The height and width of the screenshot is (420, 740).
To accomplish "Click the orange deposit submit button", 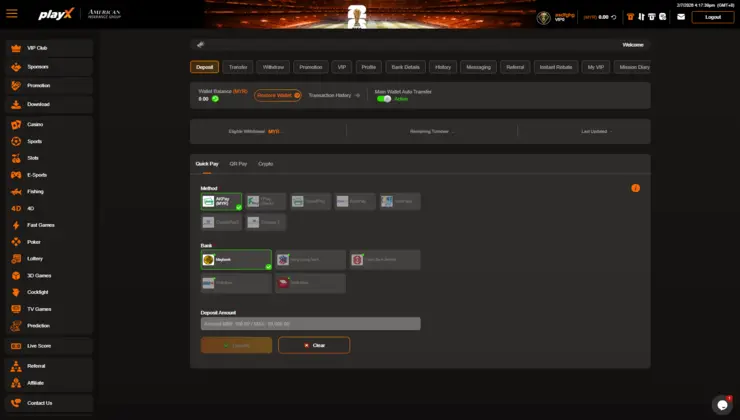I will (x=236, y=345).
